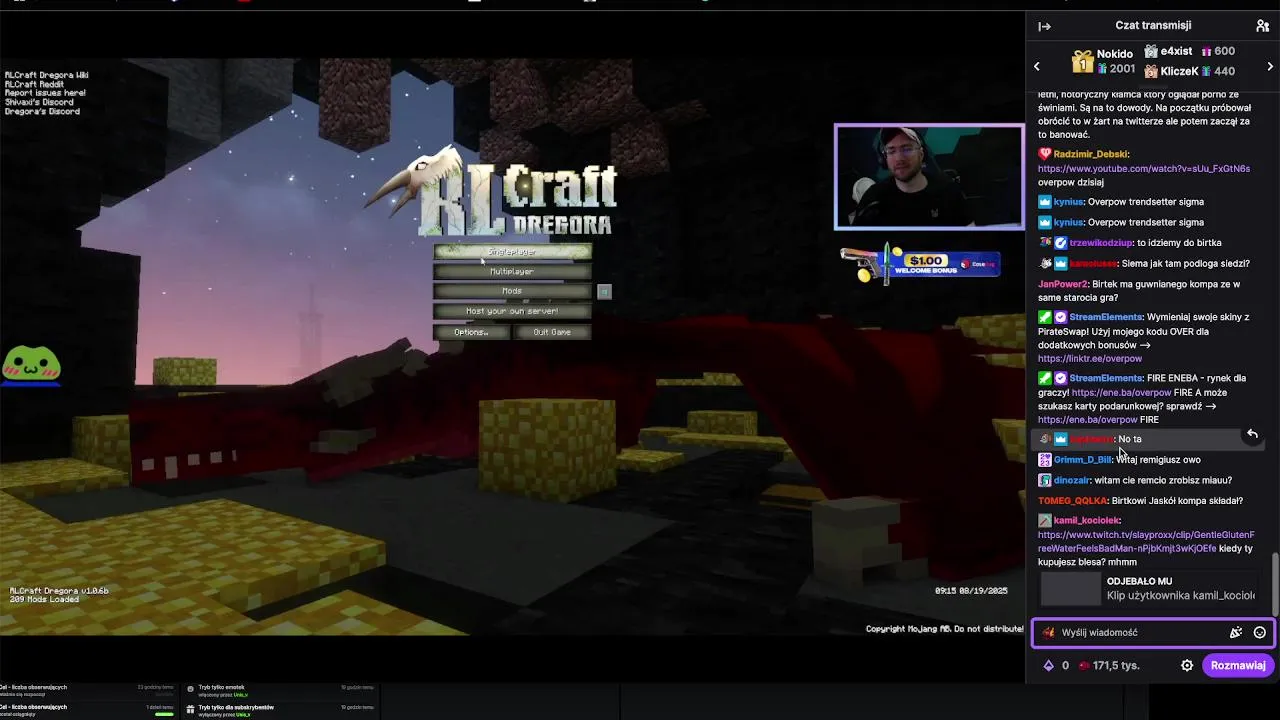
Task: Open first ene.ba/overpow link
Action: coord(1121,393)
